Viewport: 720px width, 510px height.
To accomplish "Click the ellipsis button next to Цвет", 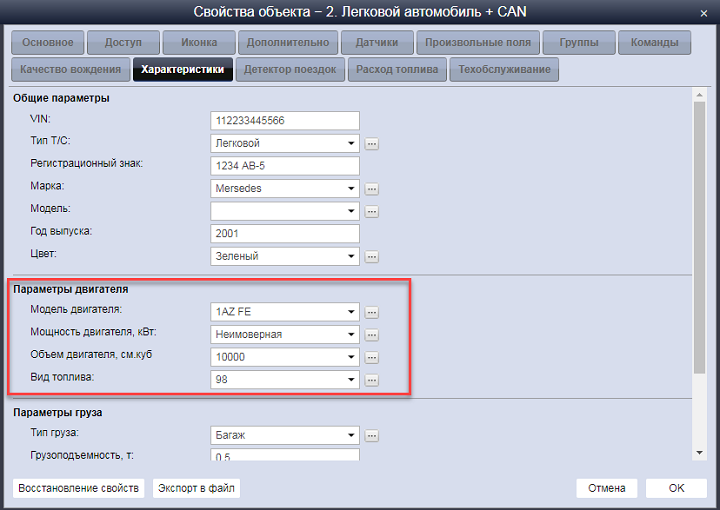I will [372, 256].
